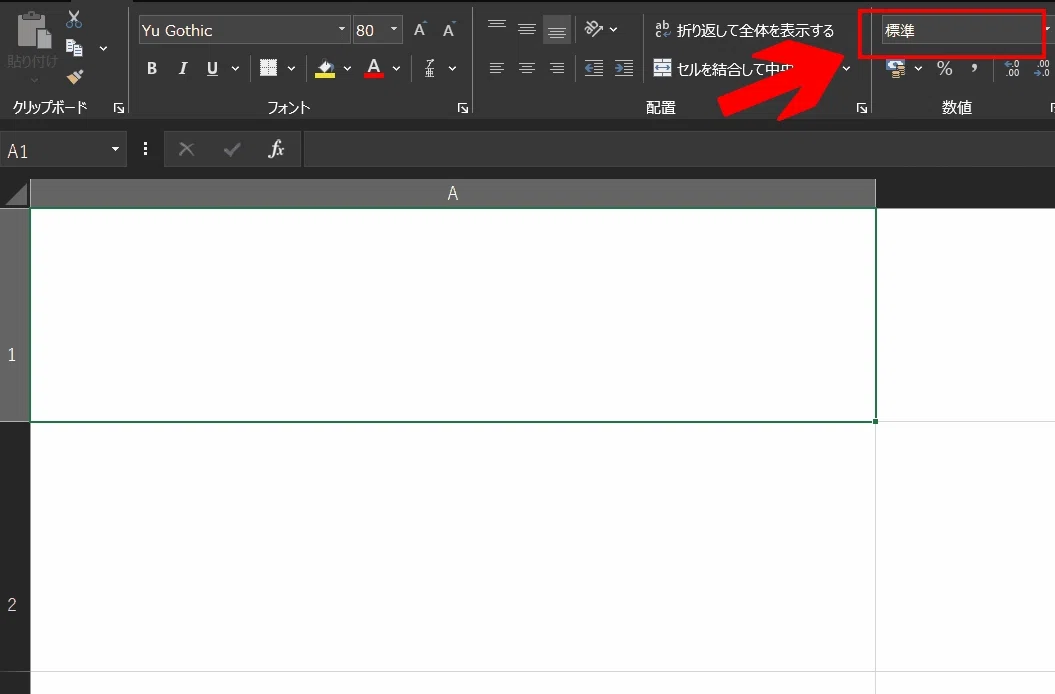Open the alignment 配置 group dialog launcher
Viewport: 1055px width, 694px height.
click(x=862, y=108)
